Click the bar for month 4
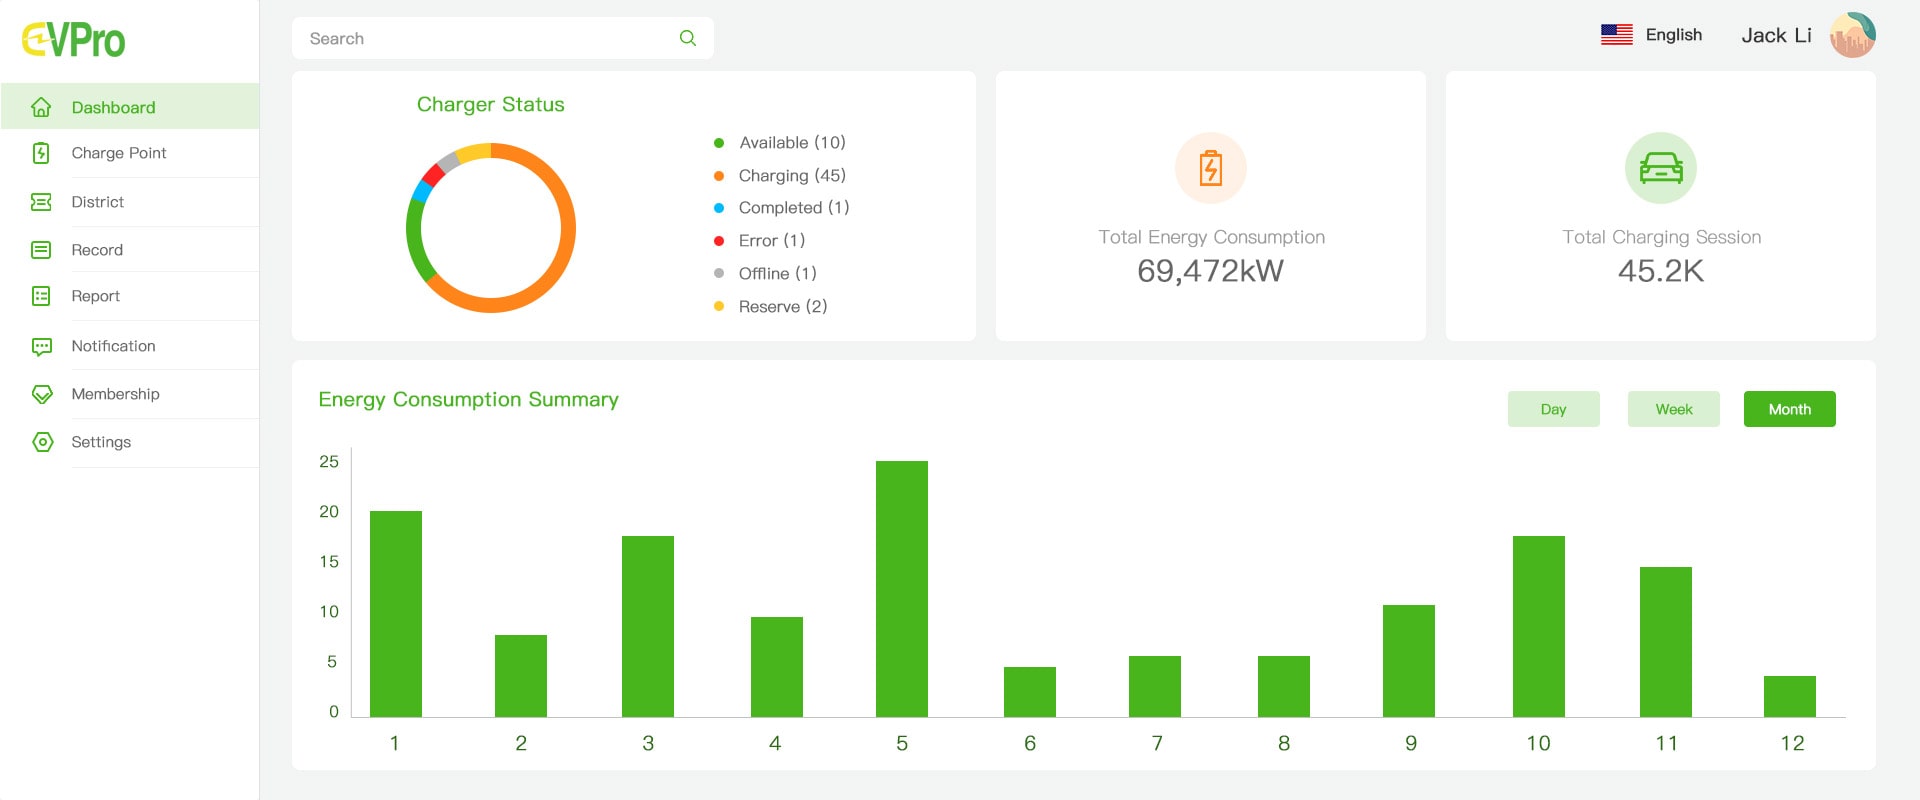This screenshot has height=800, width=1920. 777,667
